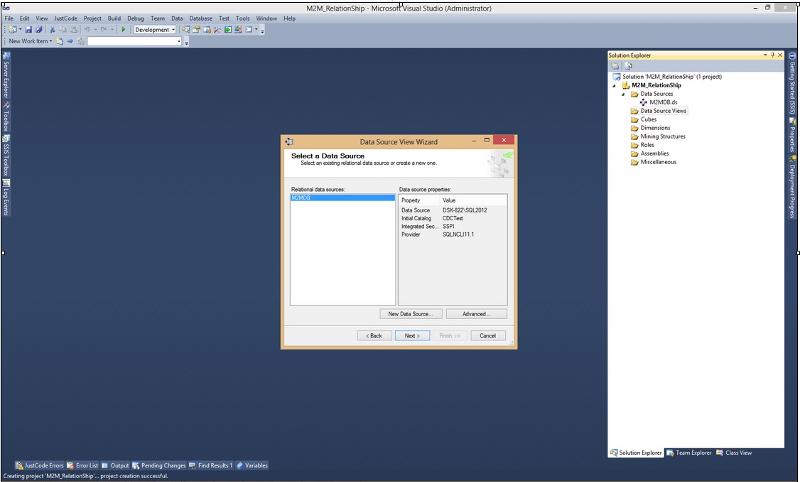This screenshot has height=482, width=800.
Task: Open the Server Explorer side tab
Action: coord(6,75)
